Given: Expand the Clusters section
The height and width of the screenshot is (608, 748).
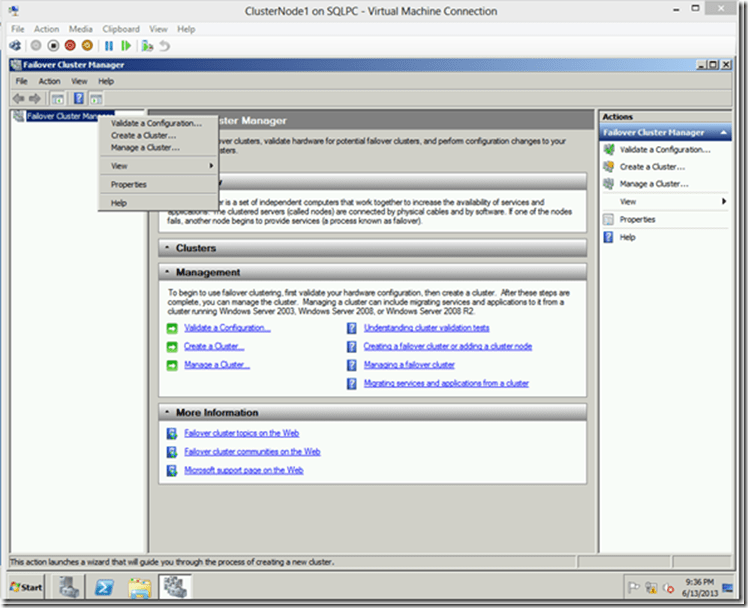Looking at the screenshot, I should (166, 248).
